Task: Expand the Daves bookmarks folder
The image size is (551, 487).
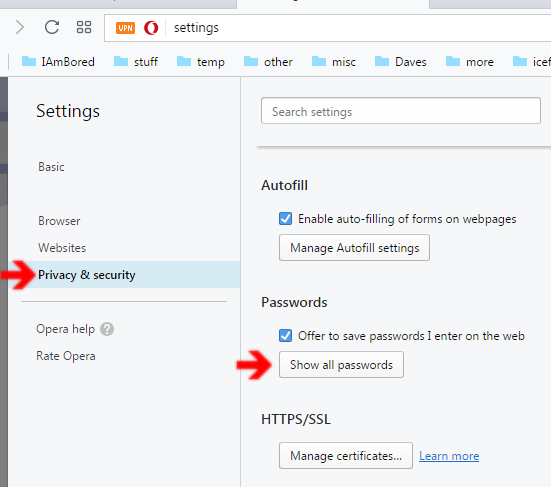Action: [401, 62]
